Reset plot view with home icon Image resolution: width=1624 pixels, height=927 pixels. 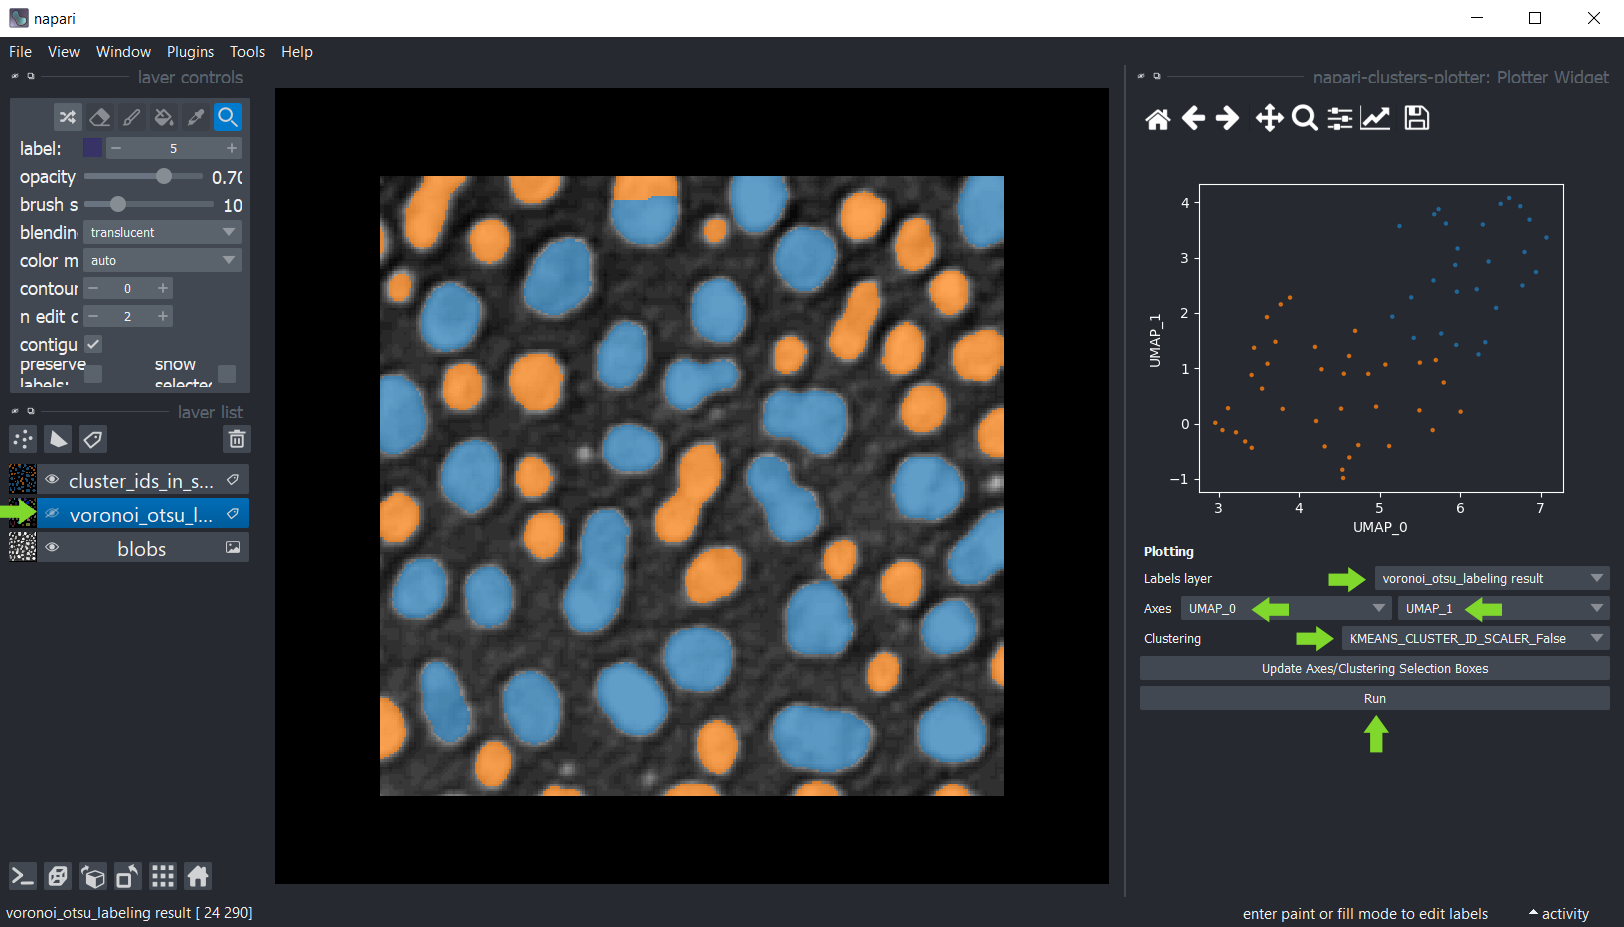(x=1158, y=119)
